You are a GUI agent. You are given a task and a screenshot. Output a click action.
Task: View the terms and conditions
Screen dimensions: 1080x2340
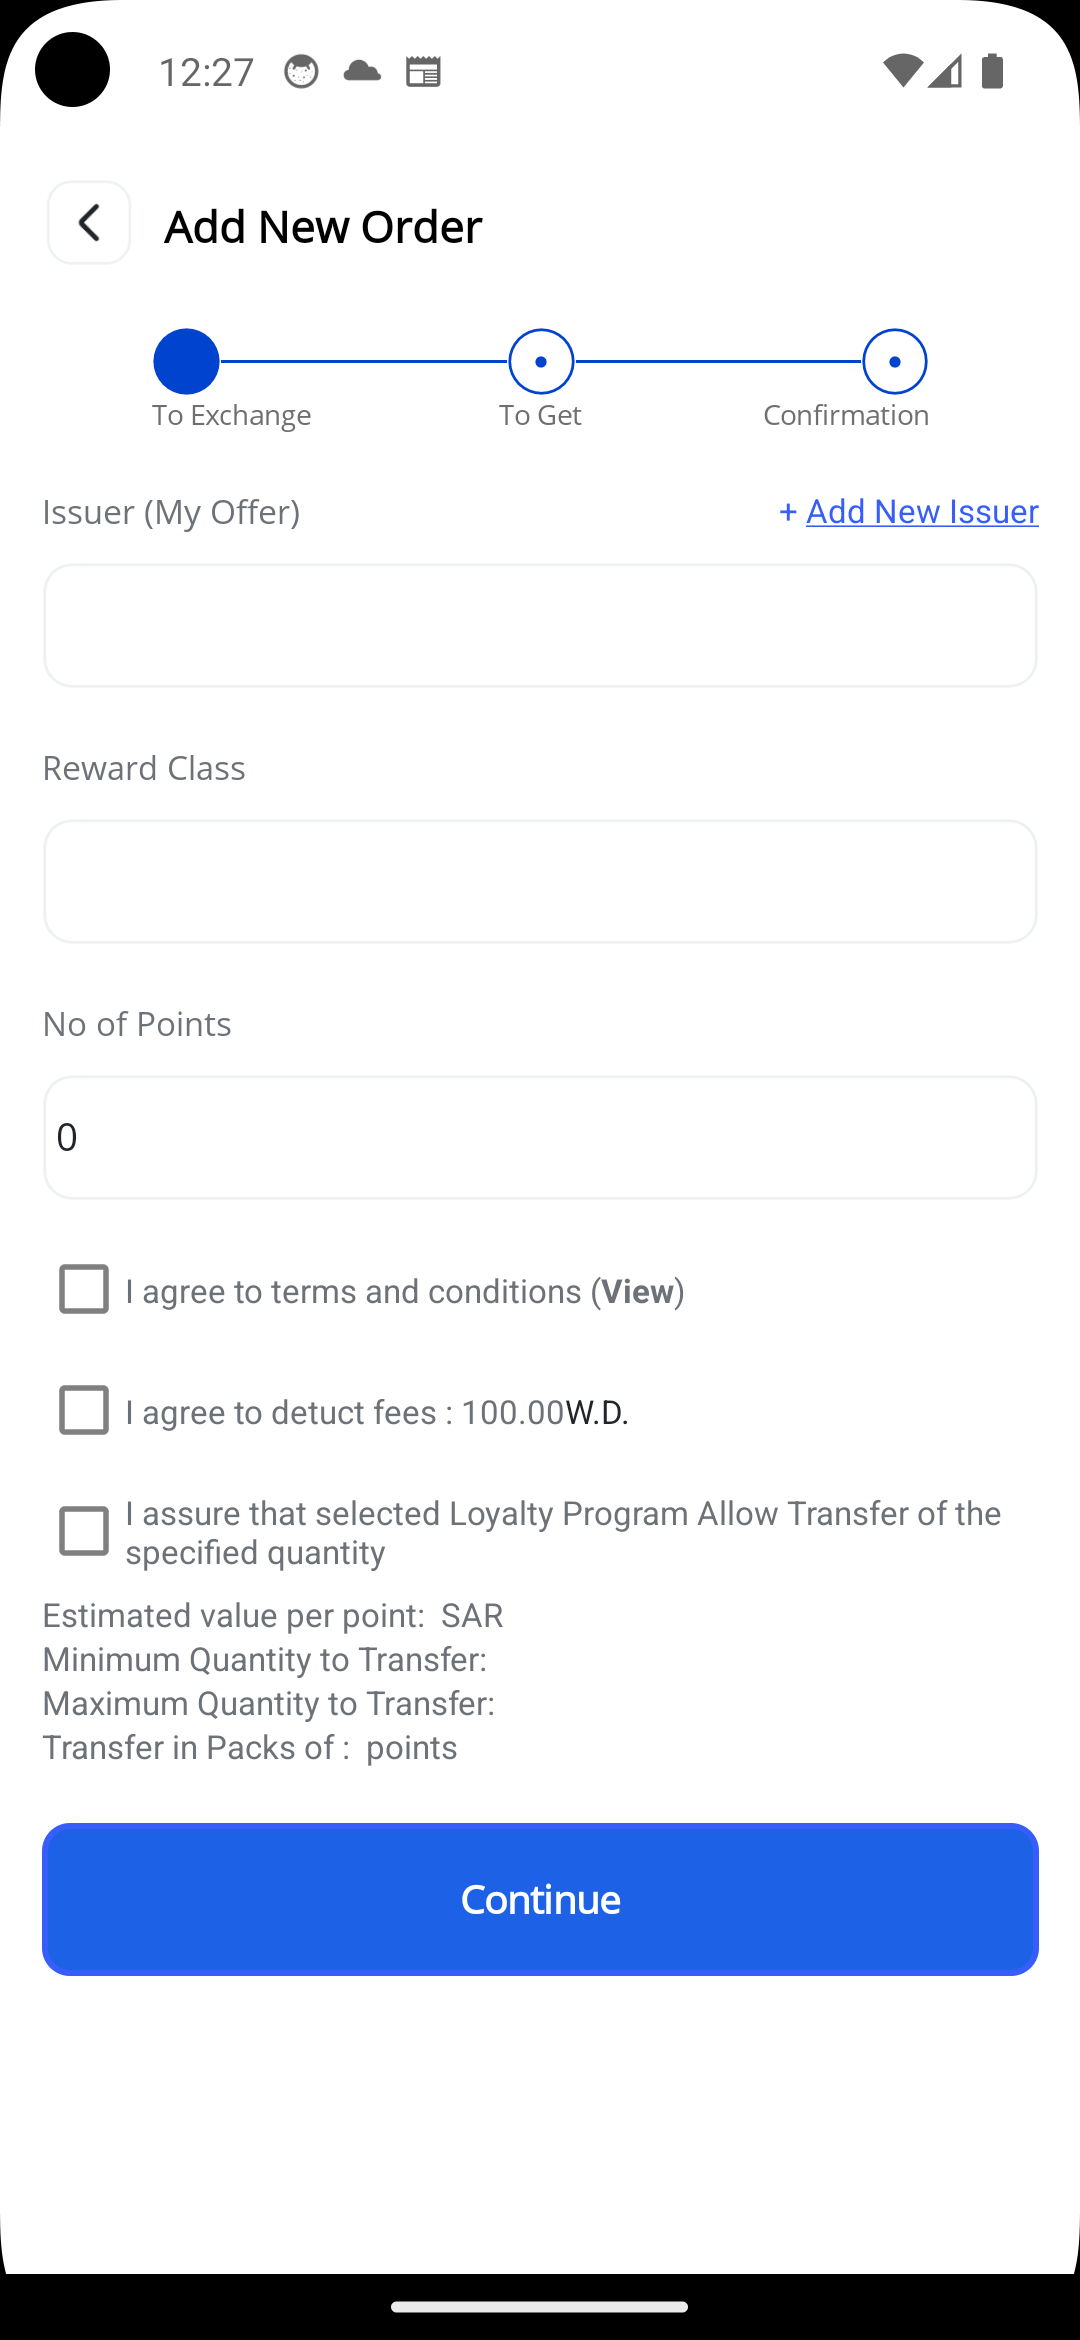point(637,1291)
